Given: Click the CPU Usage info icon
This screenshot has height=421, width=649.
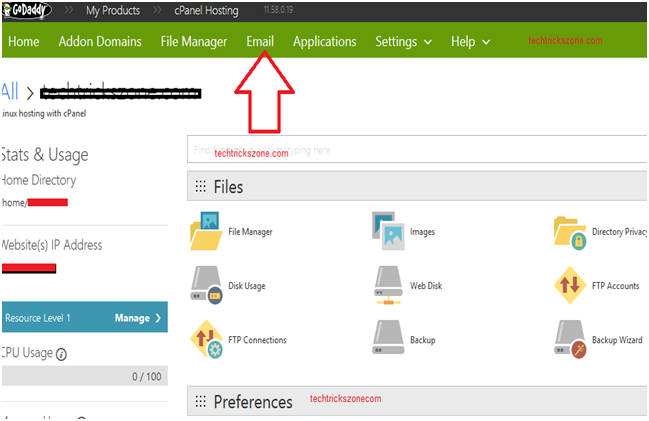Looking at the screenshot, I should click(62, 354).
